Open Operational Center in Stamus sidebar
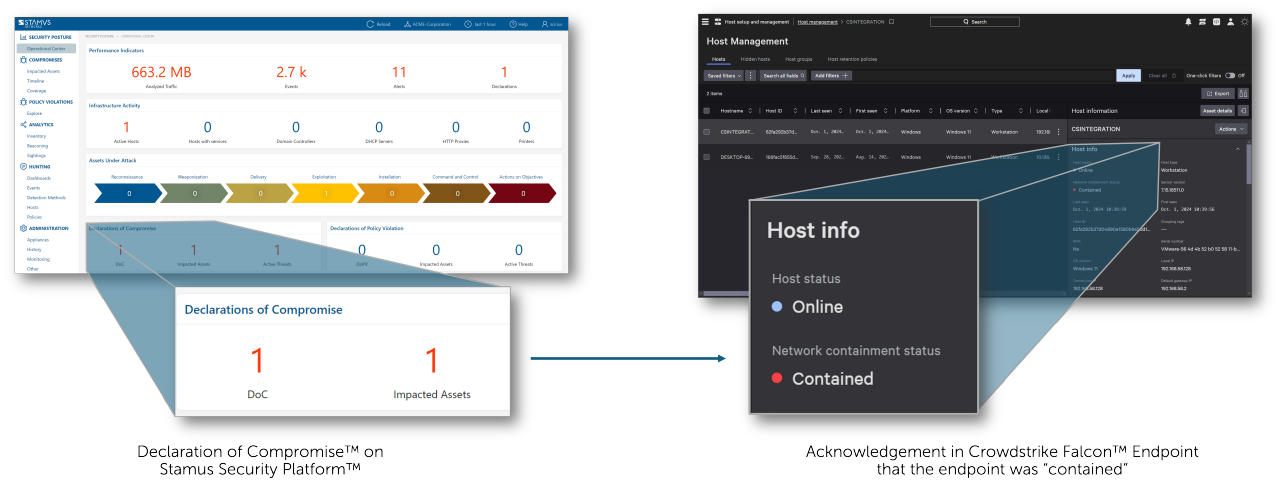Viewport: 1280px width, 489px height. (x=46, y=48)
